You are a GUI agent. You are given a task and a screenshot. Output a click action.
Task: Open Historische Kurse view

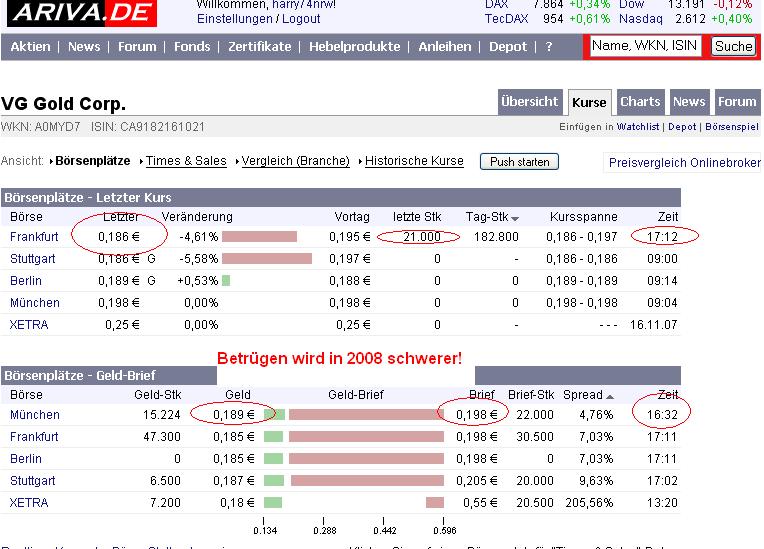point(414,161)
